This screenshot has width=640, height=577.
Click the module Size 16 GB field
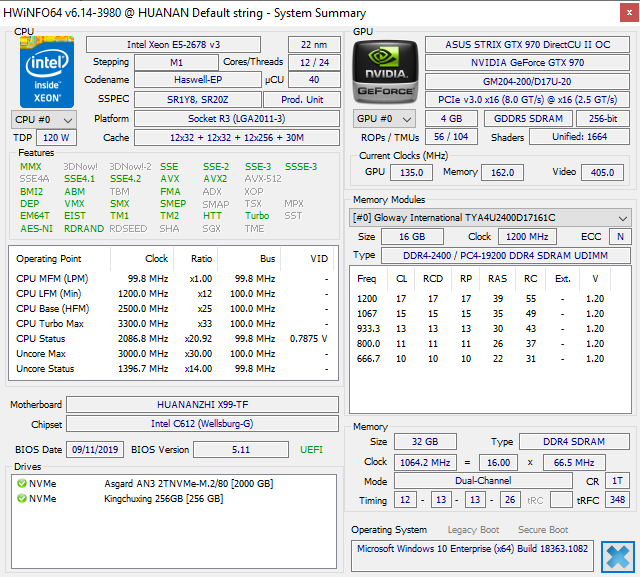(412, 237)
